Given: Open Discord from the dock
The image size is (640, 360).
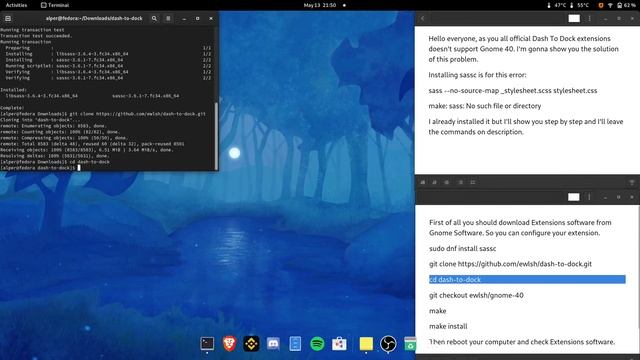Looking at the screenshot, I should pos(273,344).
